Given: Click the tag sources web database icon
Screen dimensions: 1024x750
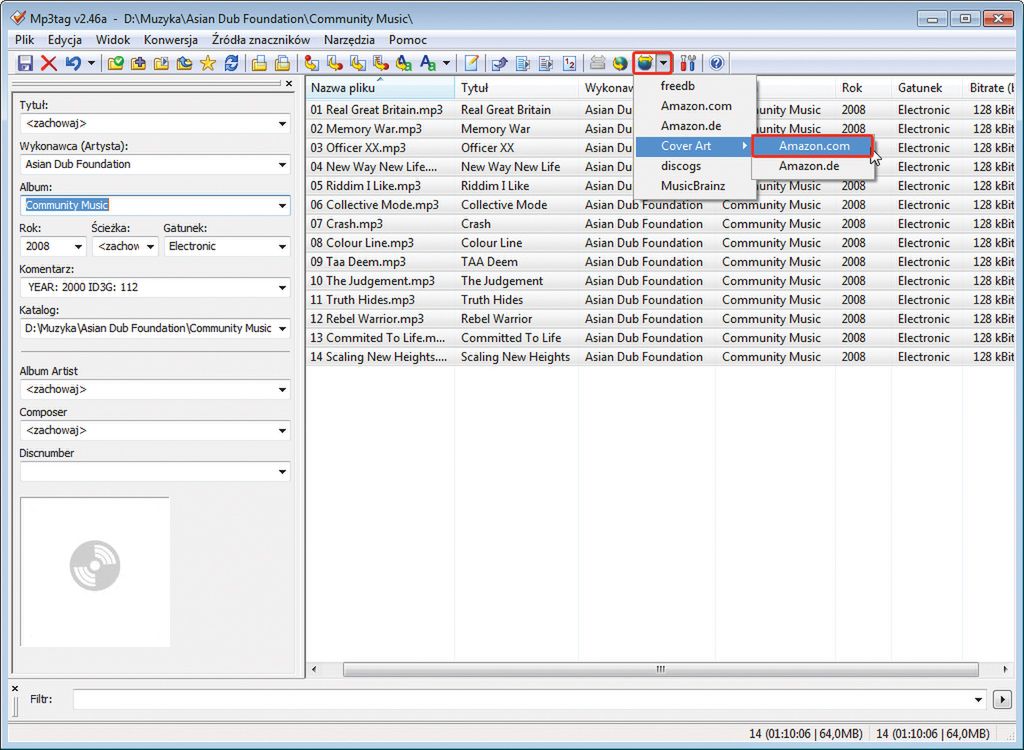Looking at the screenshot, I should 646,63.
